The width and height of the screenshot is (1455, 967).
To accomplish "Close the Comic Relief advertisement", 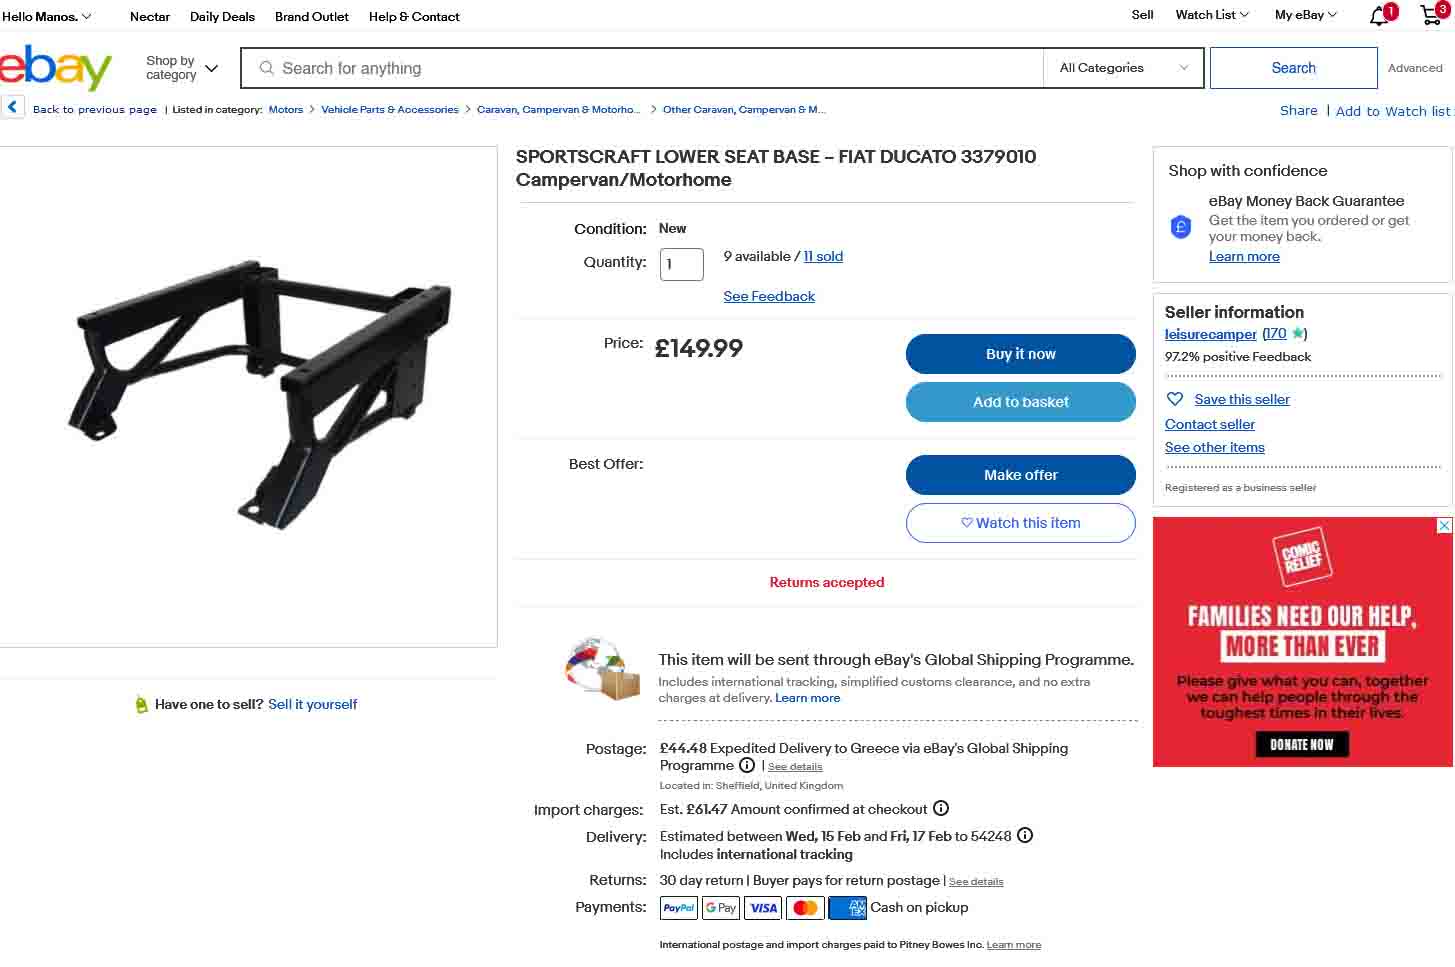I will pyautogui.click(x=1444, y=526).
